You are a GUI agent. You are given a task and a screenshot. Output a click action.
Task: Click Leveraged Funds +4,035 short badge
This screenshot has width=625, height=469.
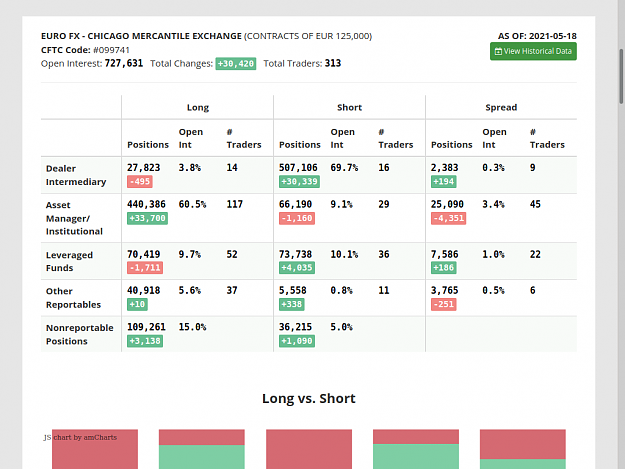297,268
